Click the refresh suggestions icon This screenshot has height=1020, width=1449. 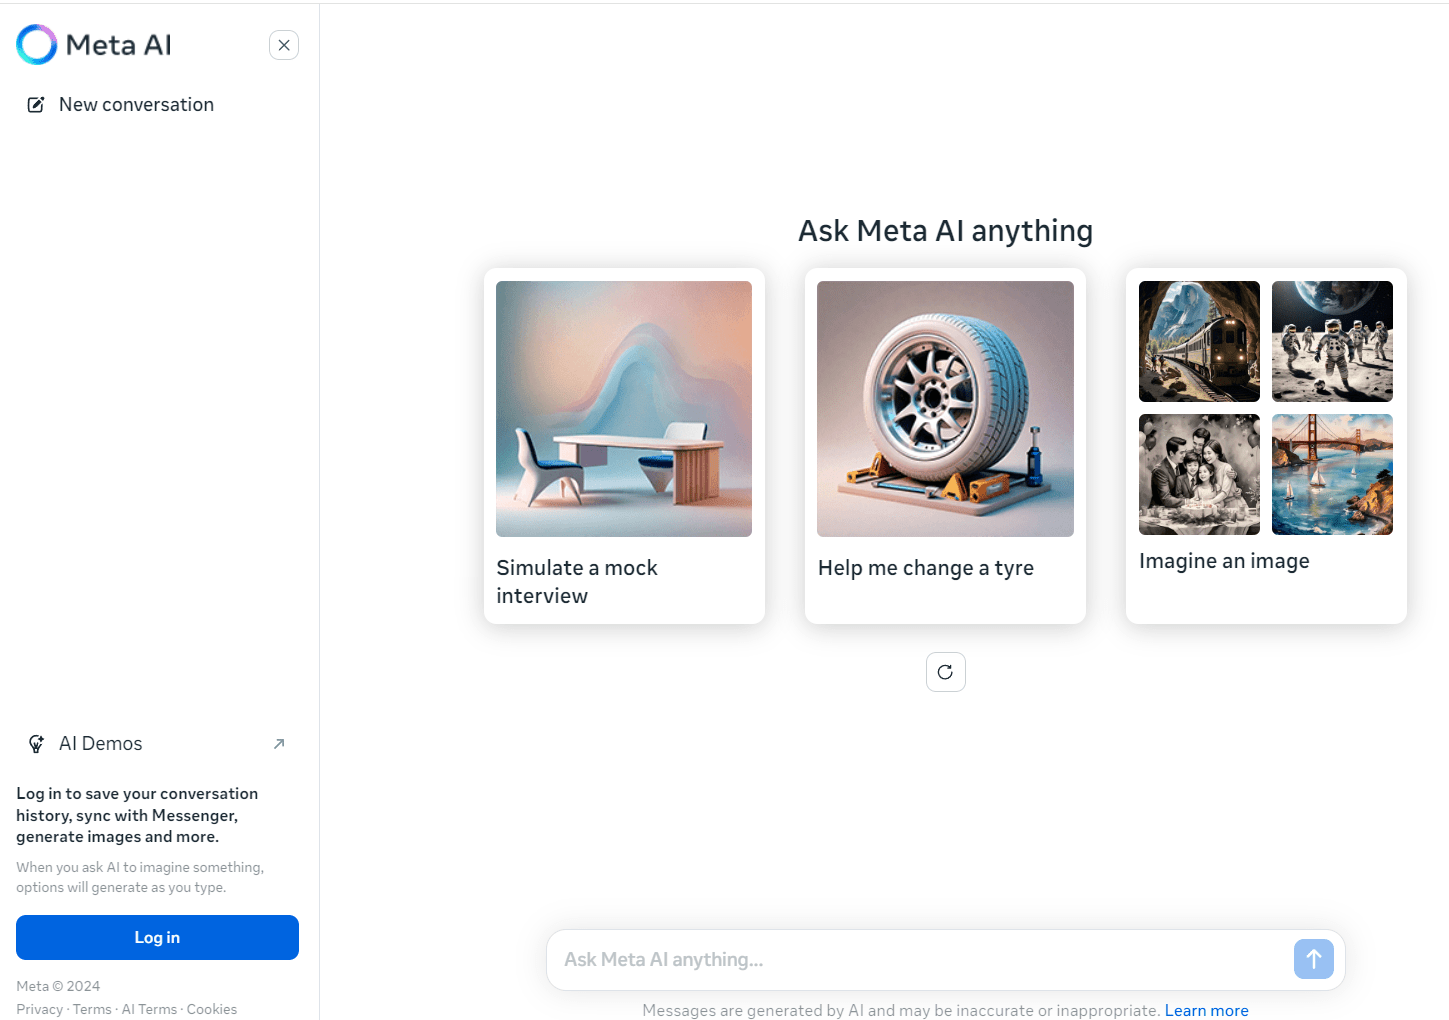coord(945,671)
